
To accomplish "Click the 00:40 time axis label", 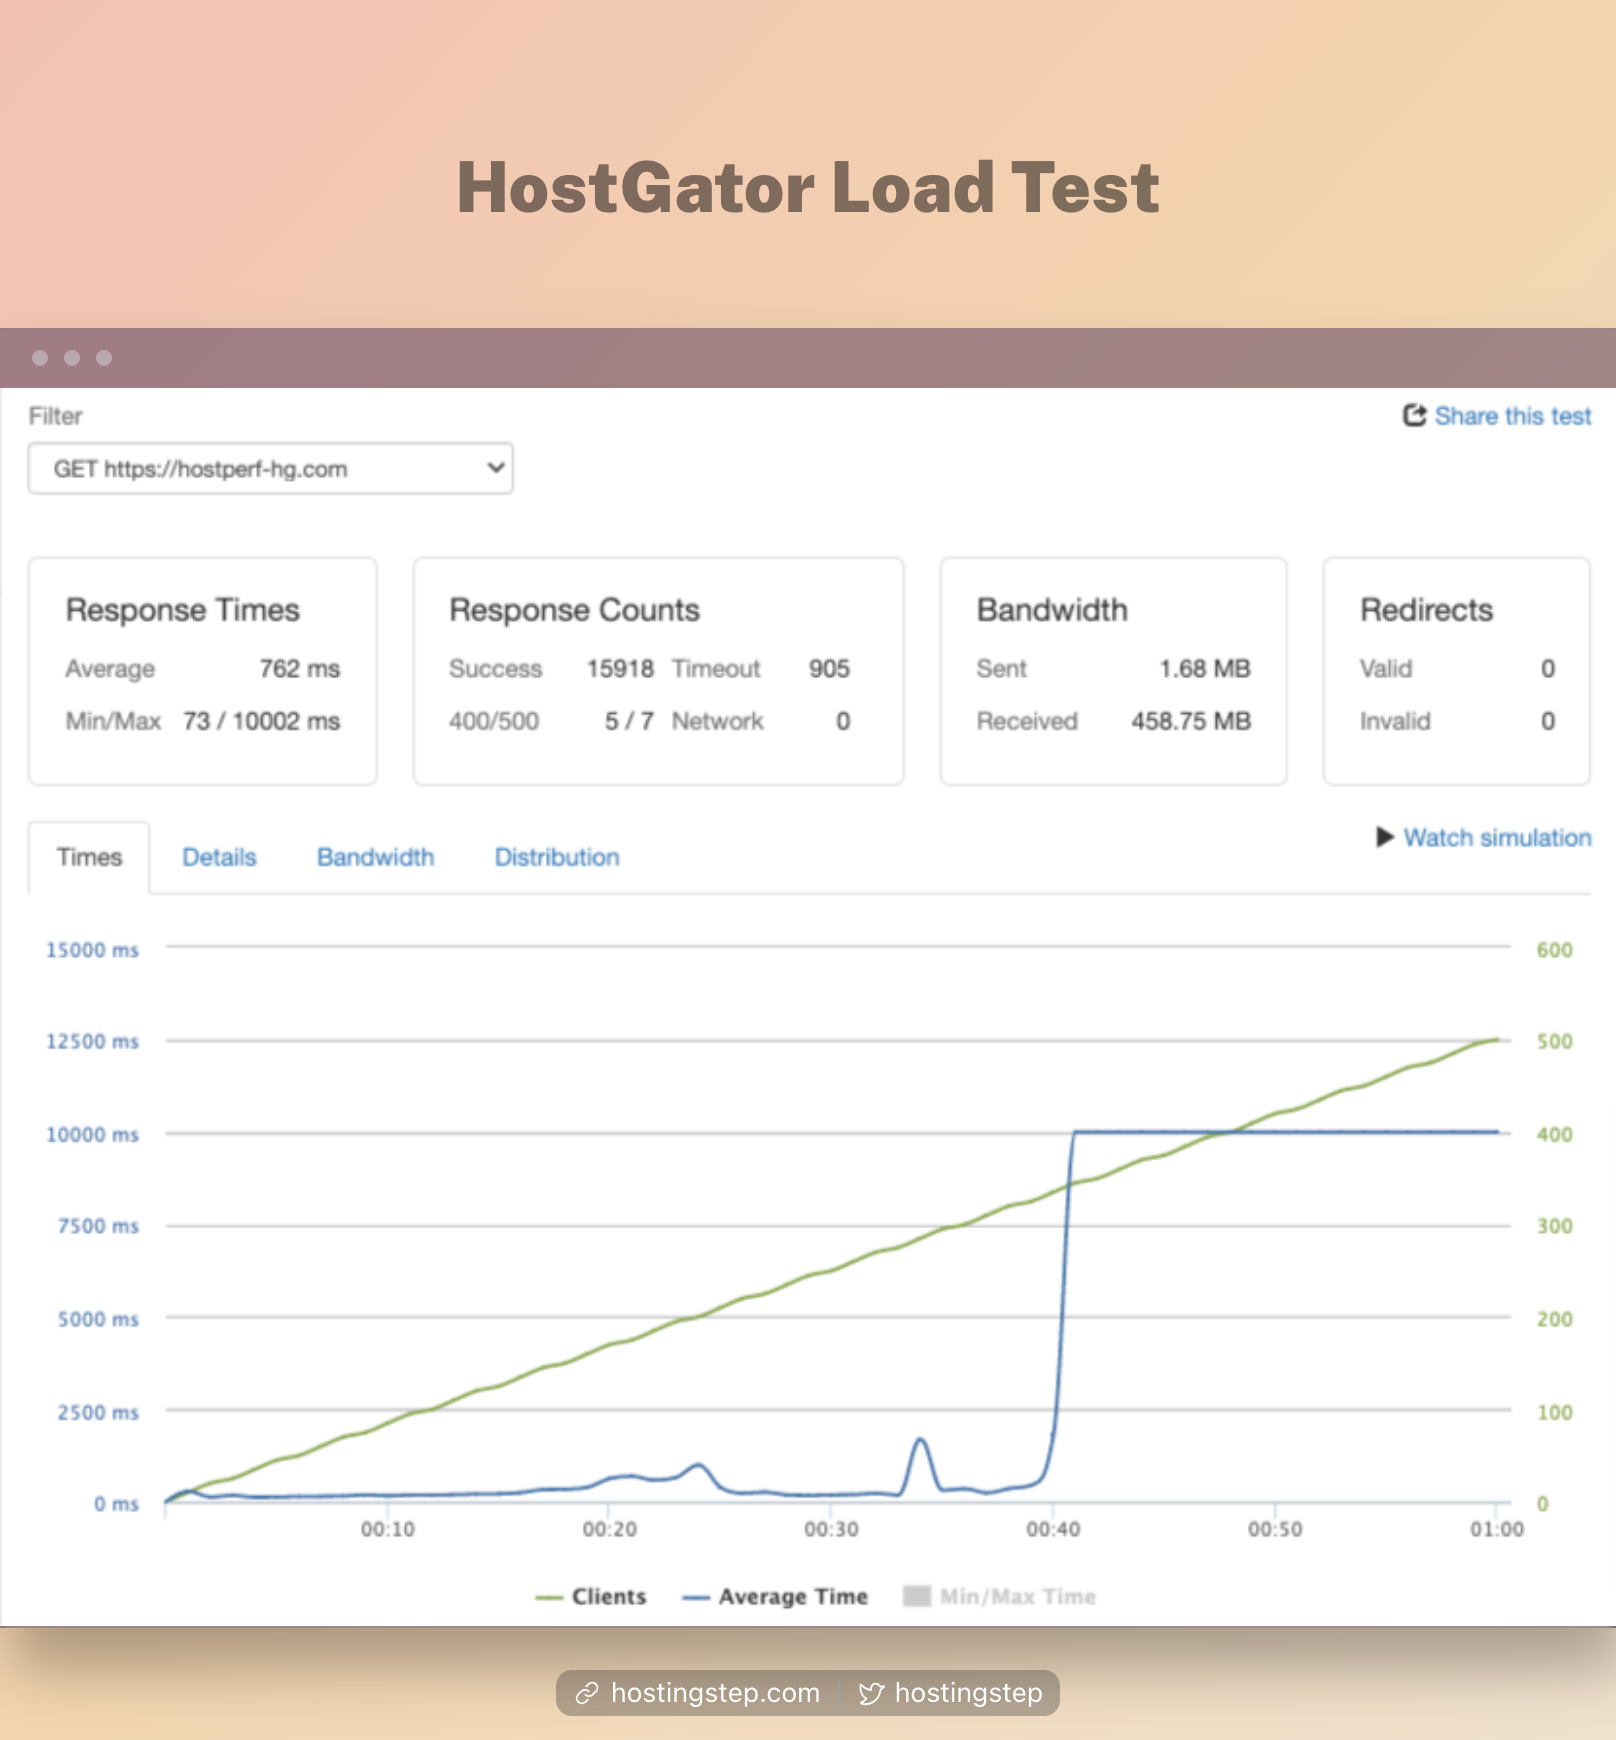I will 1053,1529.
